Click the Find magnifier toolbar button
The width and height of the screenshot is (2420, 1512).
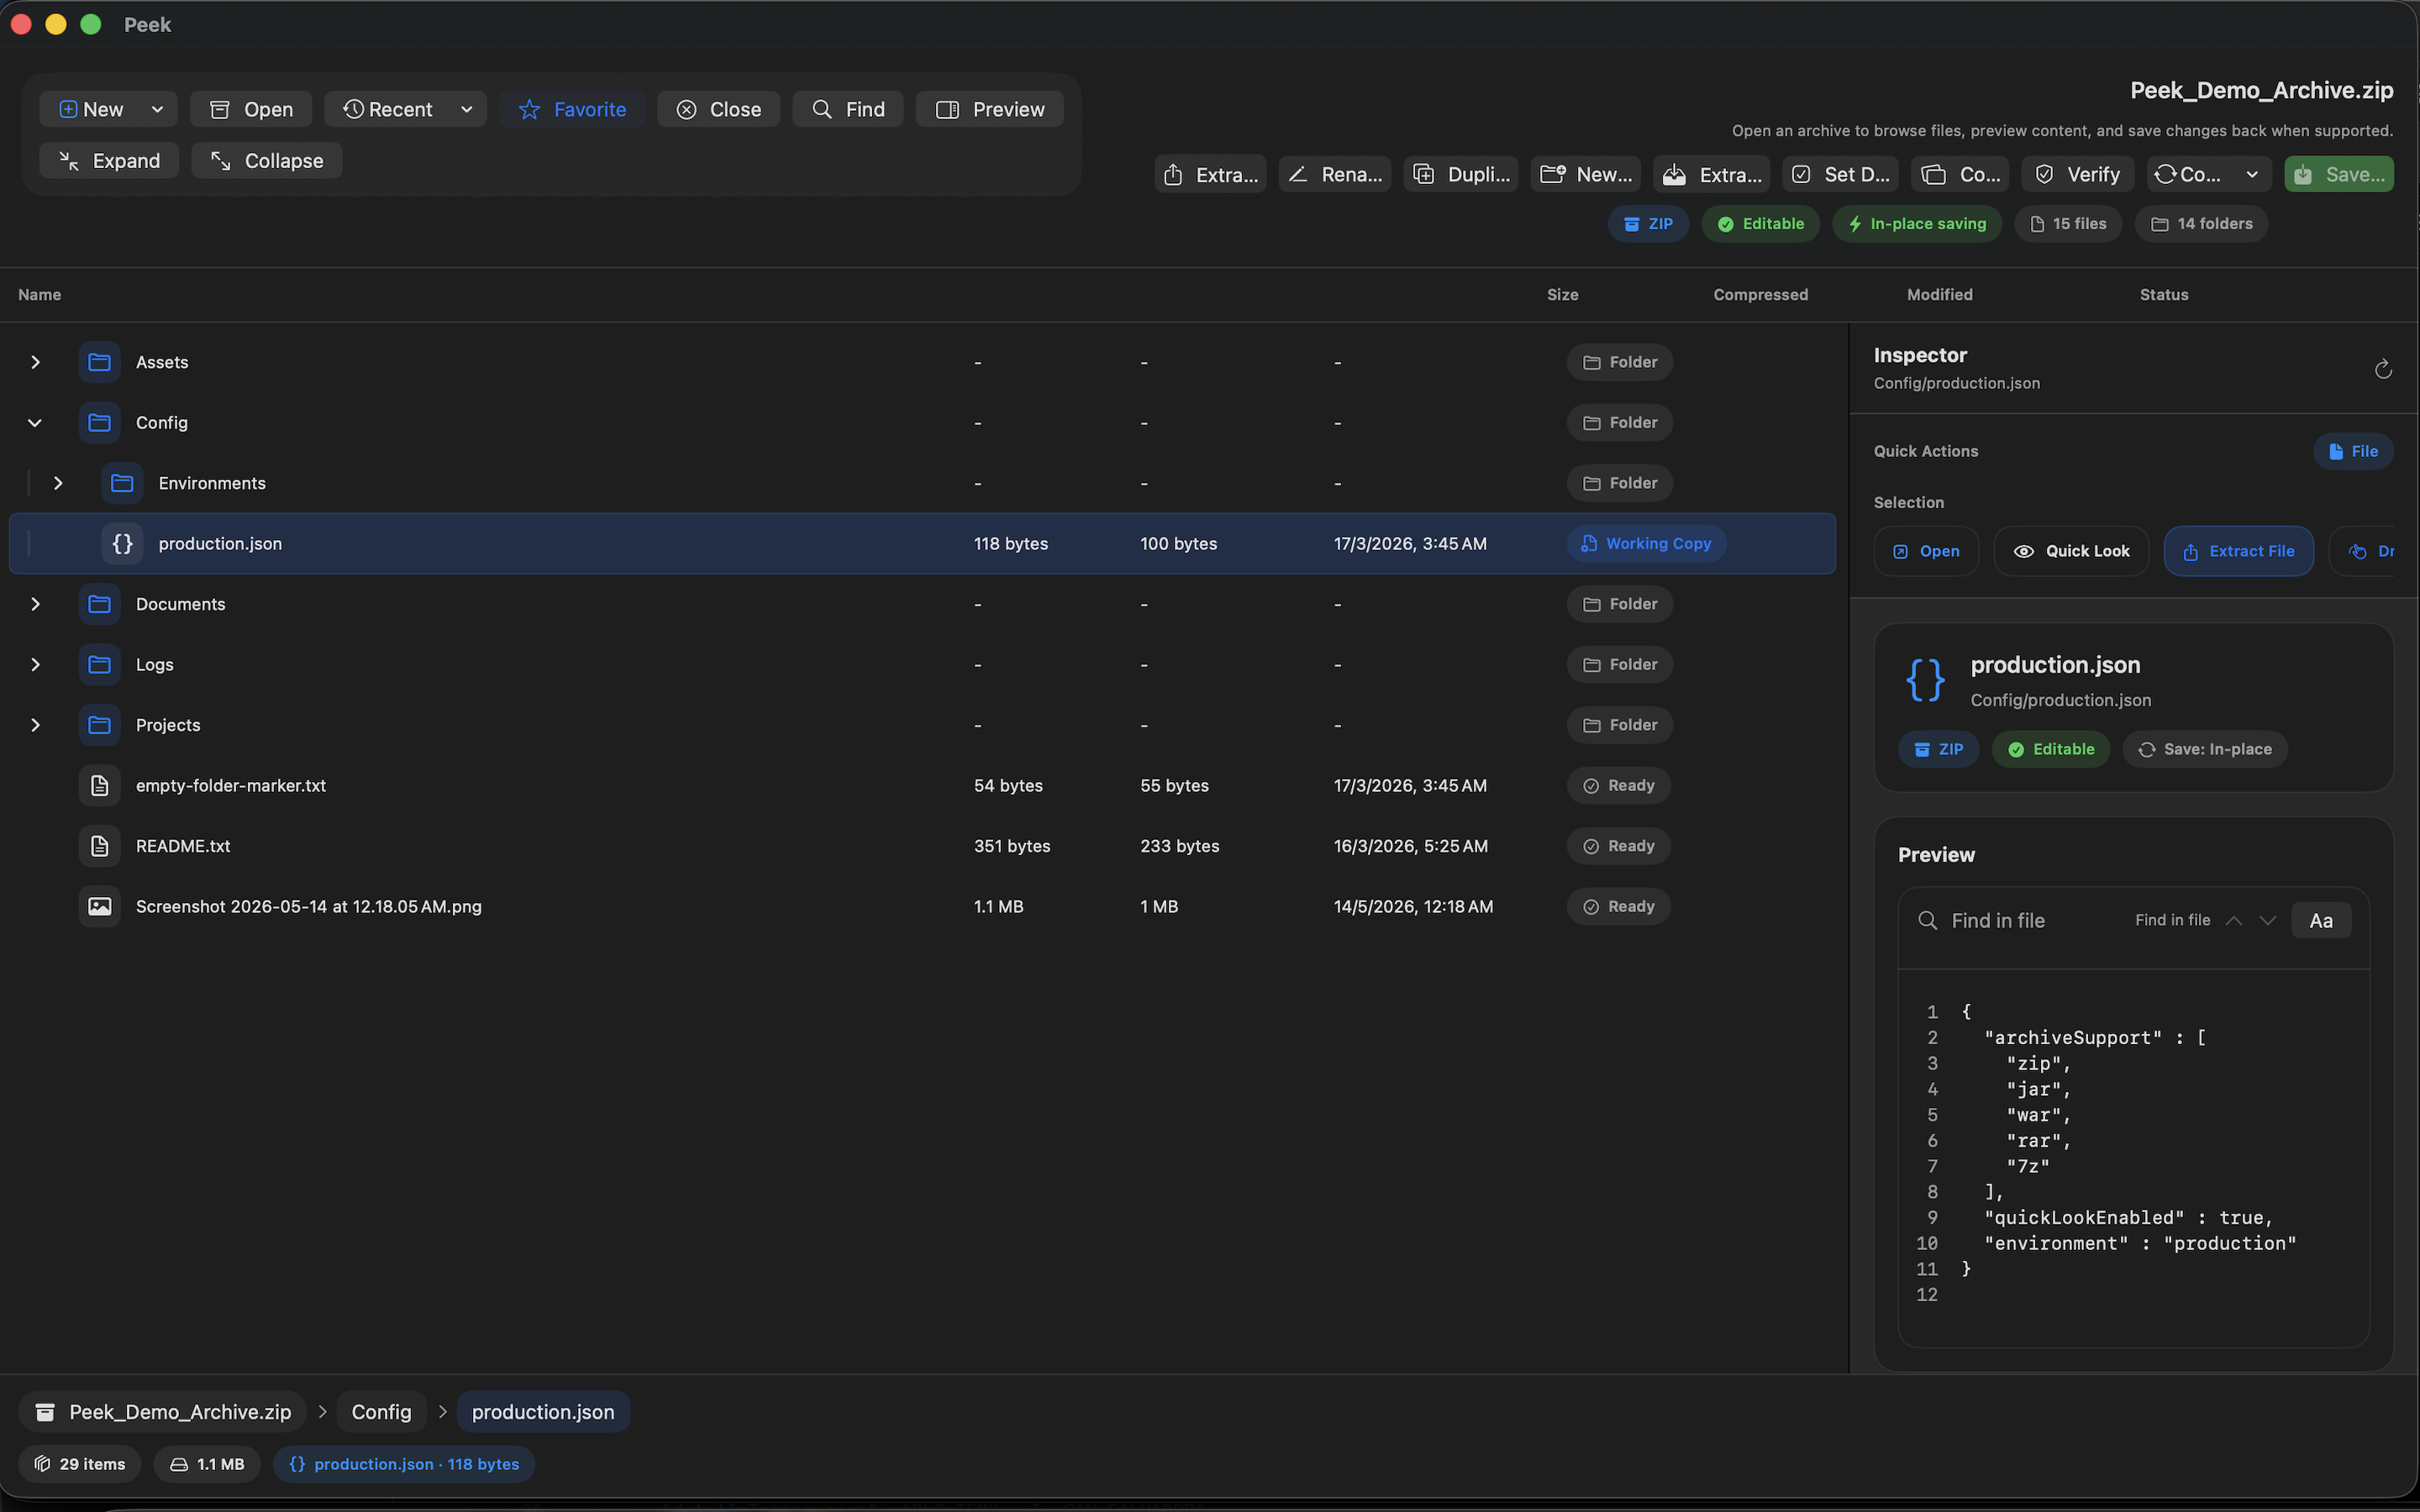coord(848,109)
